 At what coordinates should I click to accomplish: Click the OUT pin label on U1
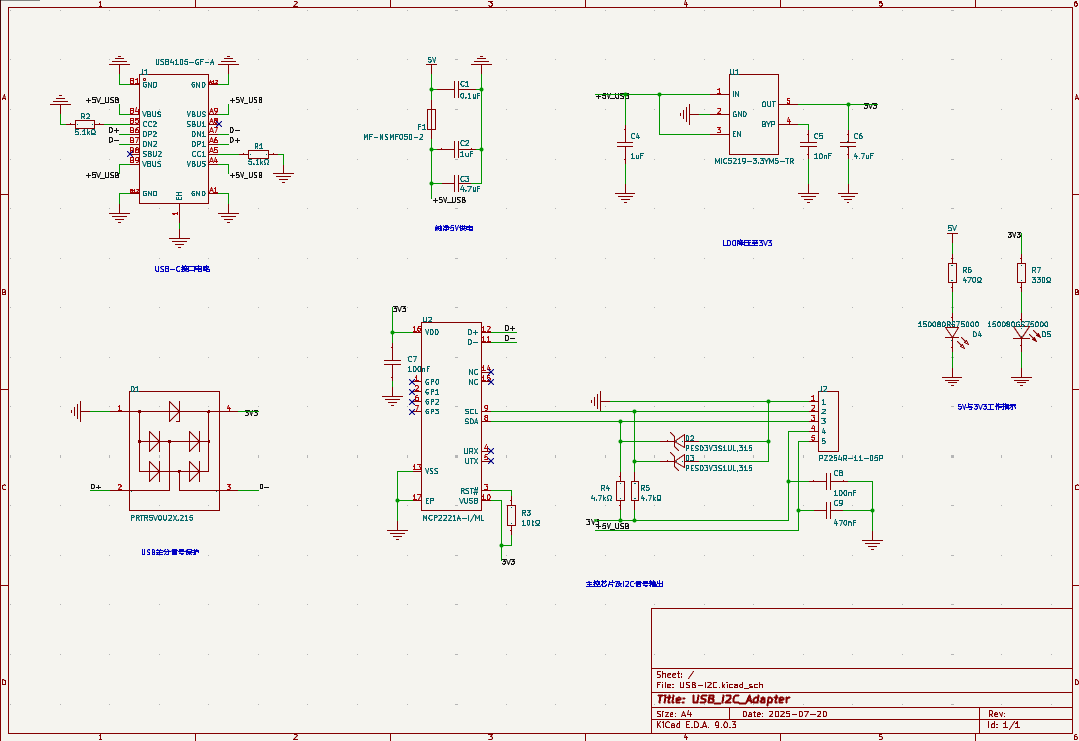coord(768,105)
